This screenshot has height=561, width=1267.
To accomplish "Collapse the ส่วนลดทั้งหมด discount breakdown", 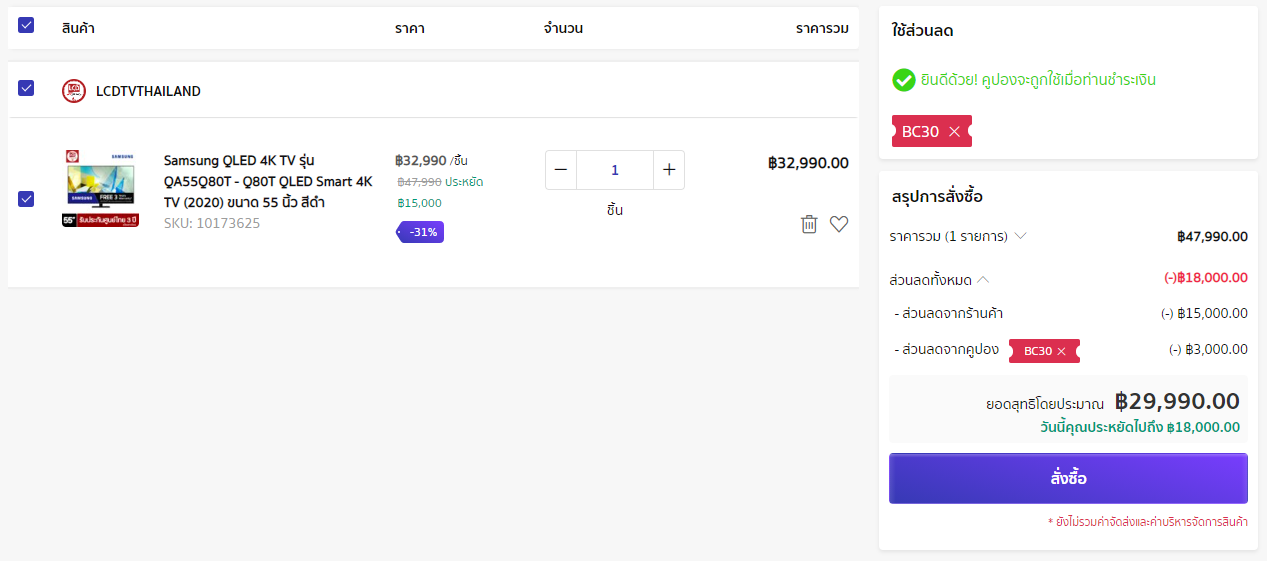I will tap(983, 280).
